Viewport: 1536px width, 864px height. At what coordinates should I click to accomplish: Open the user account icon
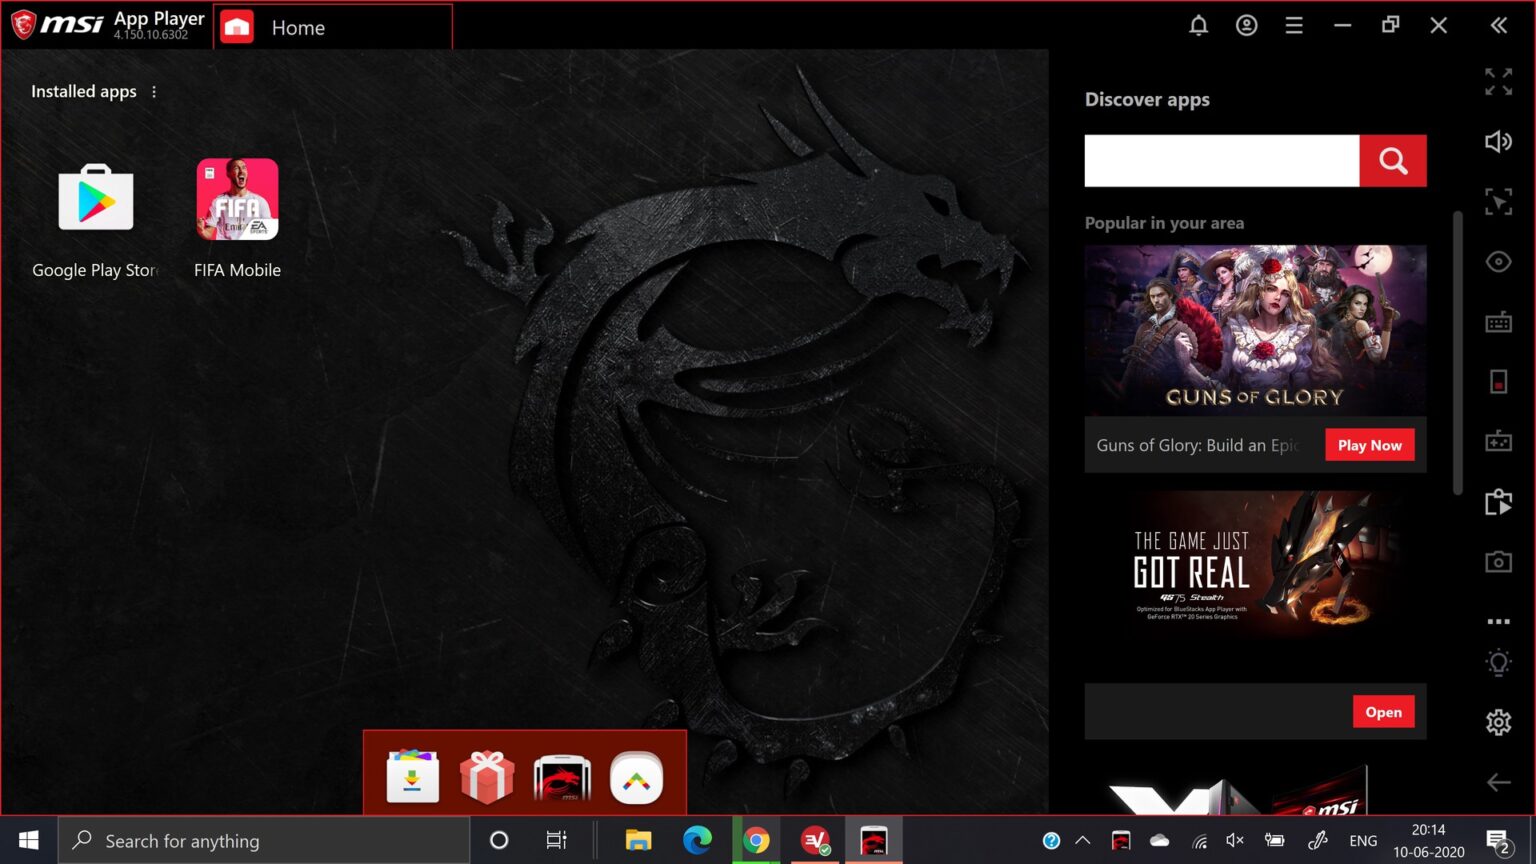click(1246, 26)
